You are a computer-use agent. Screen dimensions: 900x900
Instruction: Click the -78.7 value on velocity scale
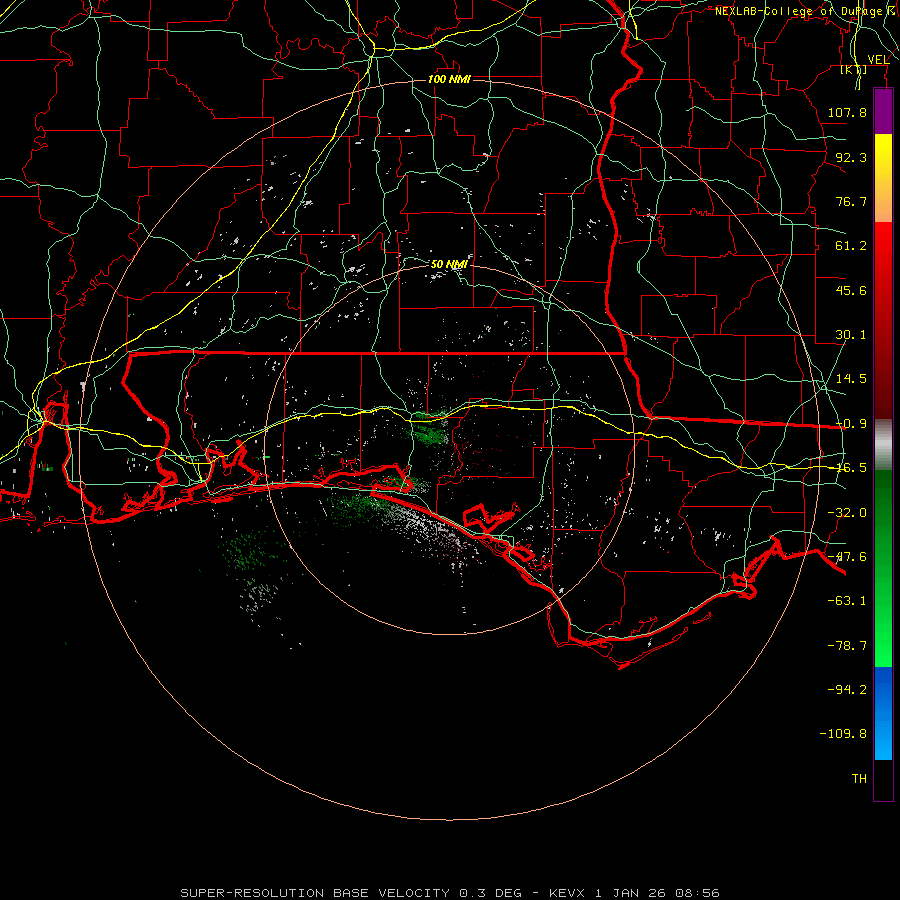[x=847, y=646]
